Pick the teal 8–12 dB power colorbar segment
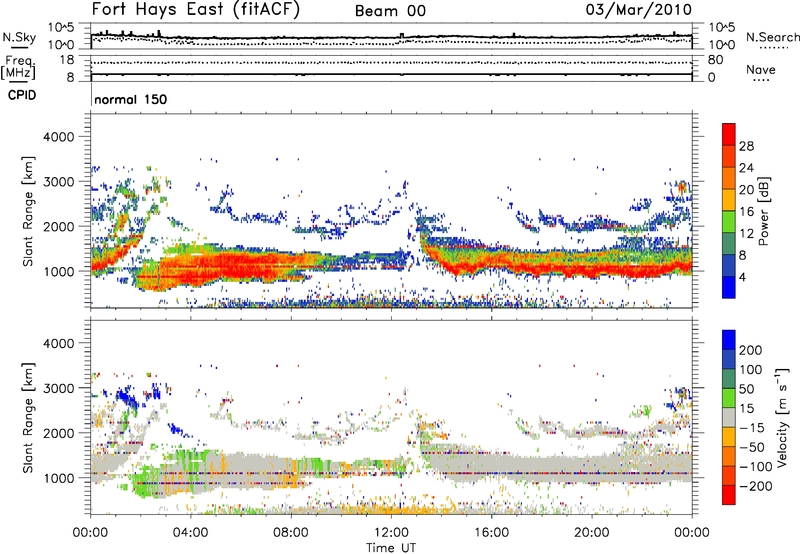This screenshot has width=800, height=554. pos(729,244)
